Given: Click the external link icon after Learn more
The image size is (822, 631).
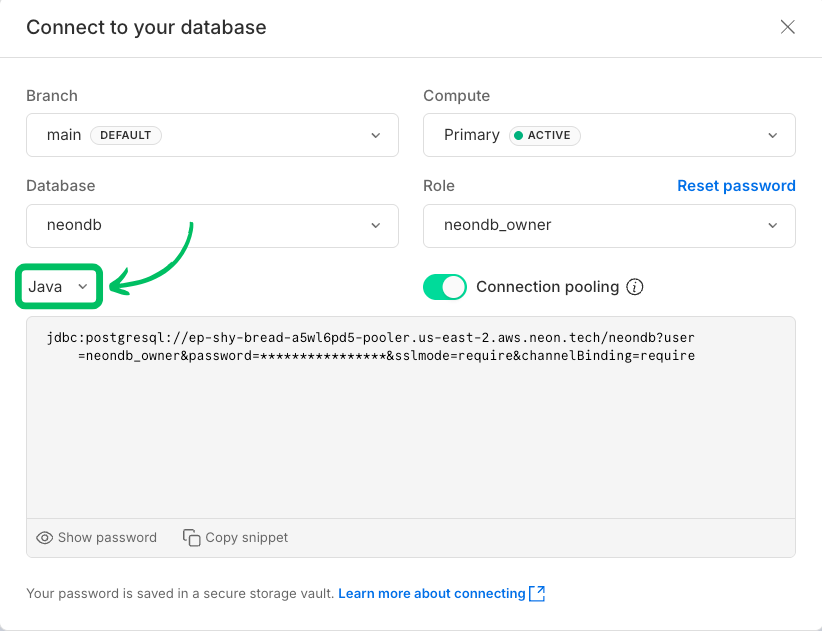Looking at the screenshot, I should [537, 593].
